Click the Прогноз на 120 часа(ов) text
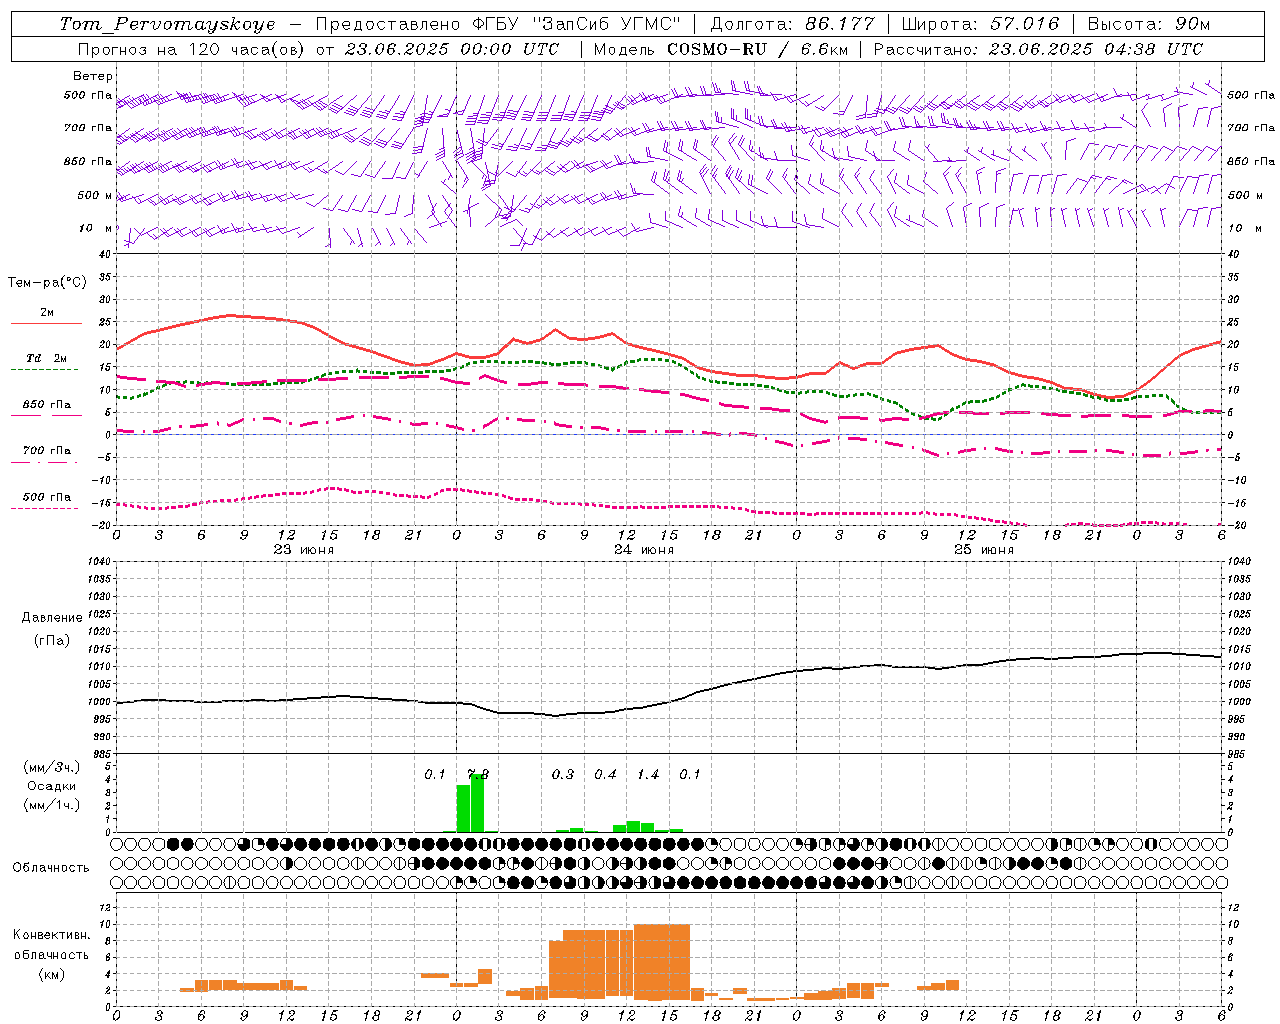This screenshot has height=1024, width=1280. 192,49
